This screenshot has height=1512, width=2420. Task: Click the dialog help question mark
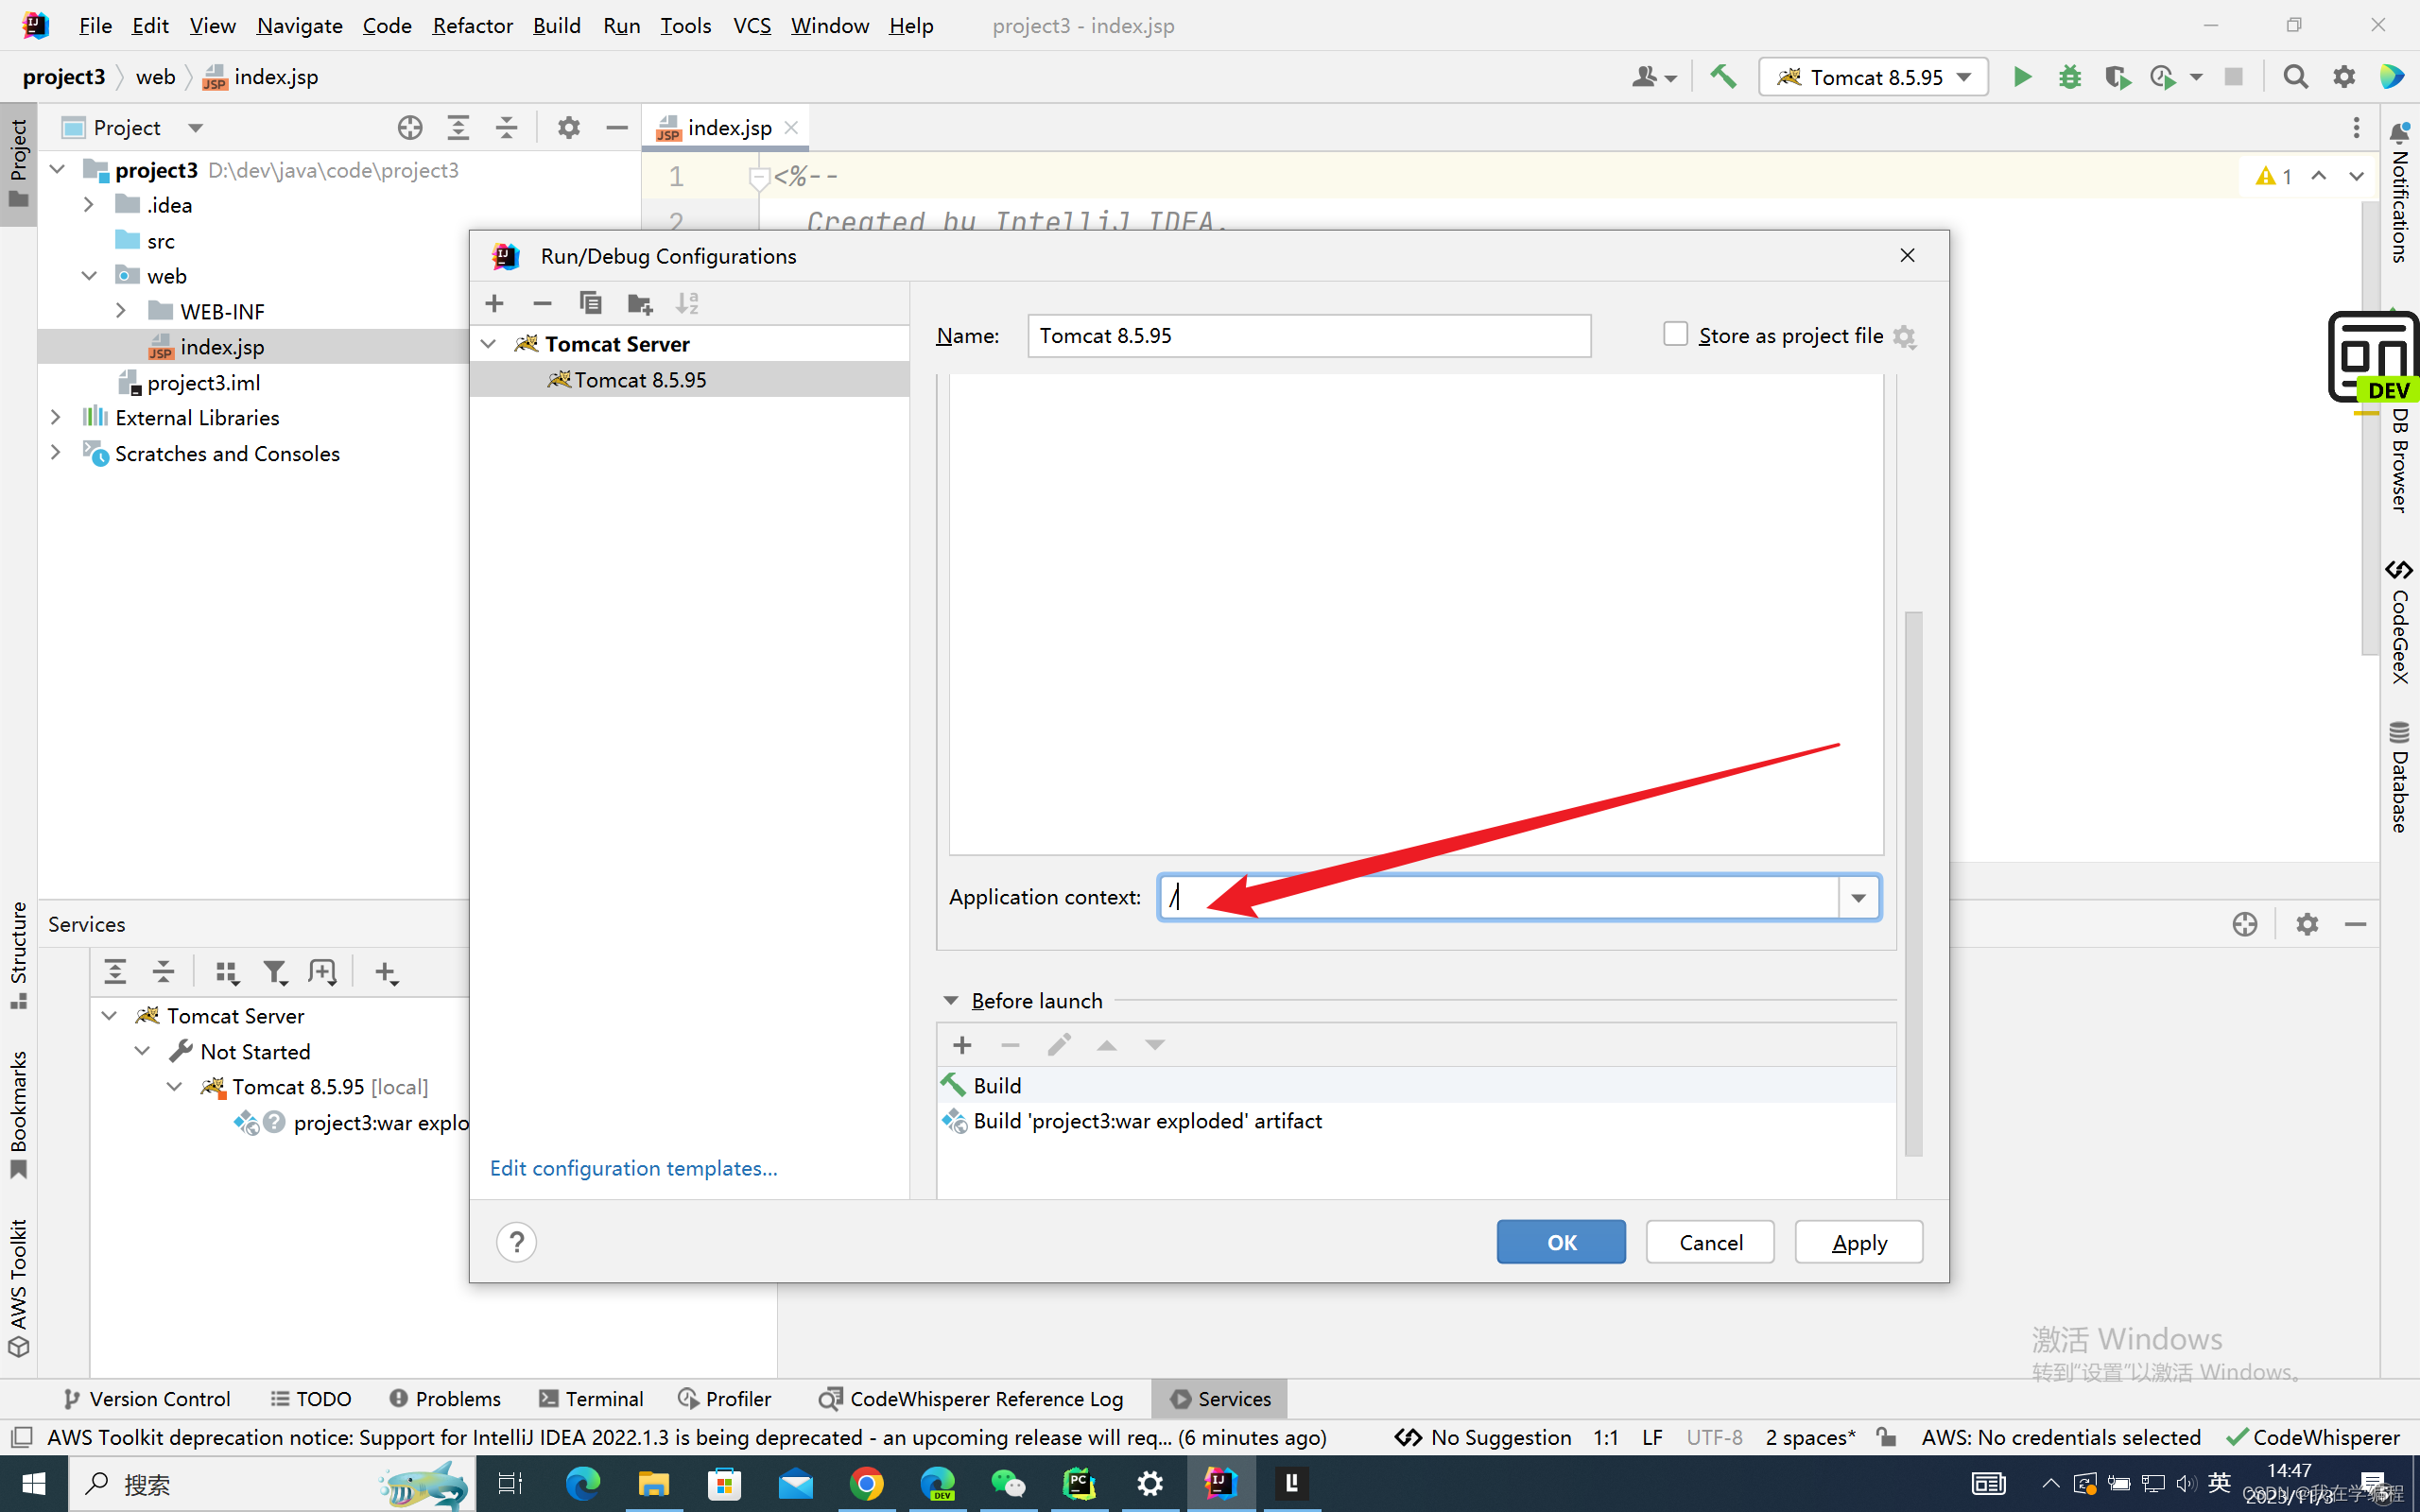click(516, 1242)
